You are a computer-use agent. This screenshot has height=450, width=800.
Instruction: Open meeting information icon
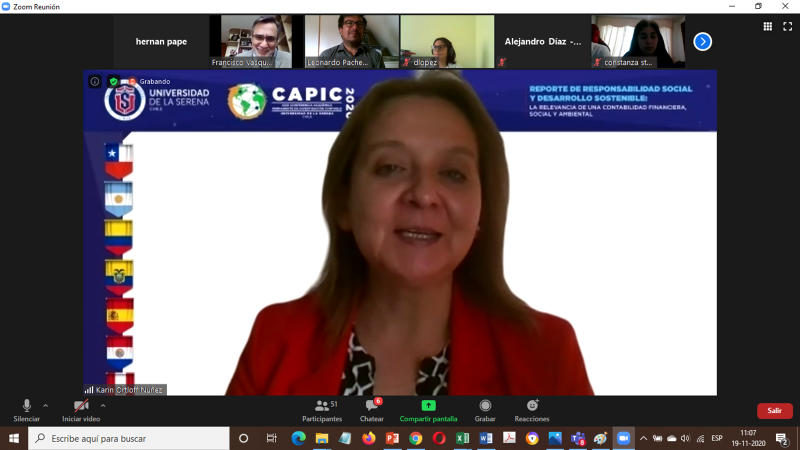coord(95,82)
